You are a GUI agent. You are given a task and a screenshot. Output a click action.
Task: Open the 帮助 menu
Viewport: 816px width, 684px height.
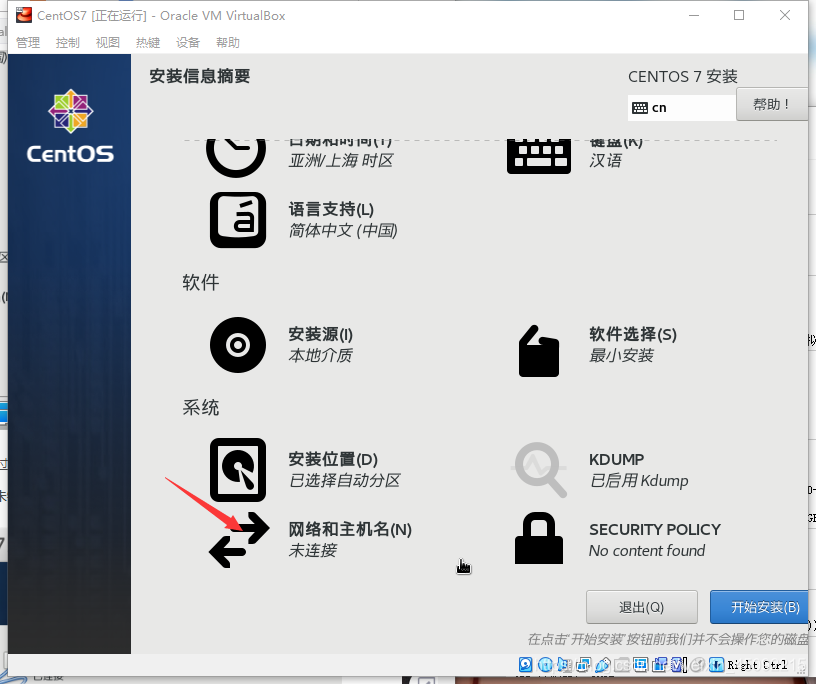click(228, 42)
